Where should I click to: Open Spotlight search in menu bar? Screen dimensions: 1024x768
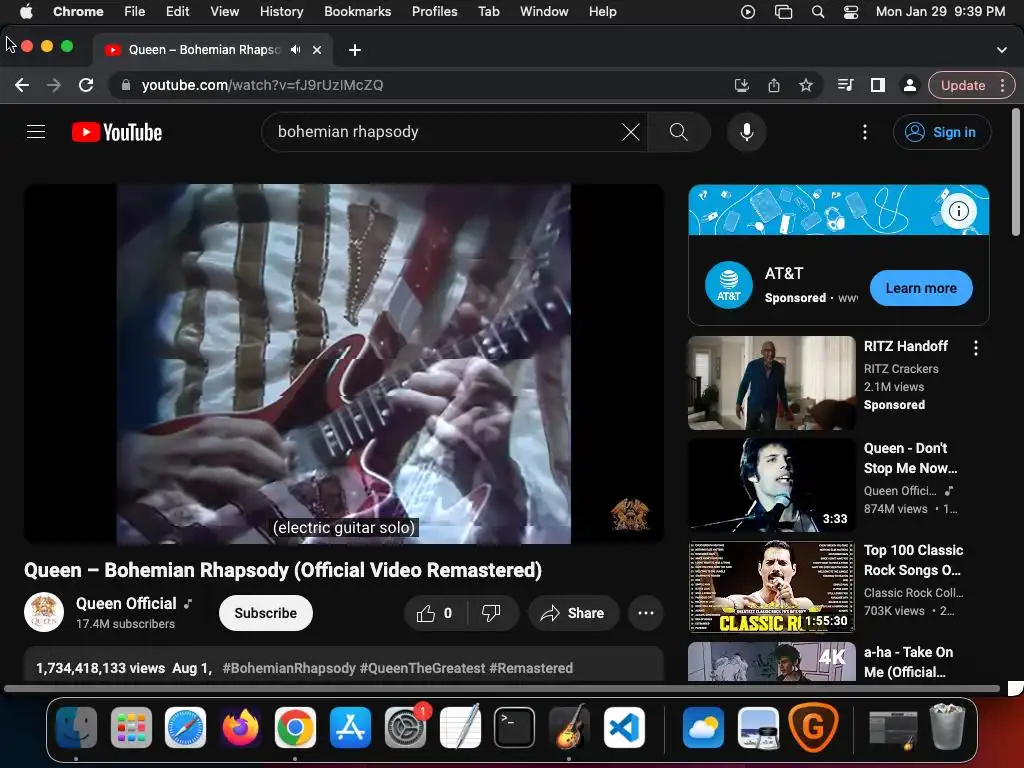[x=818, y=12]
